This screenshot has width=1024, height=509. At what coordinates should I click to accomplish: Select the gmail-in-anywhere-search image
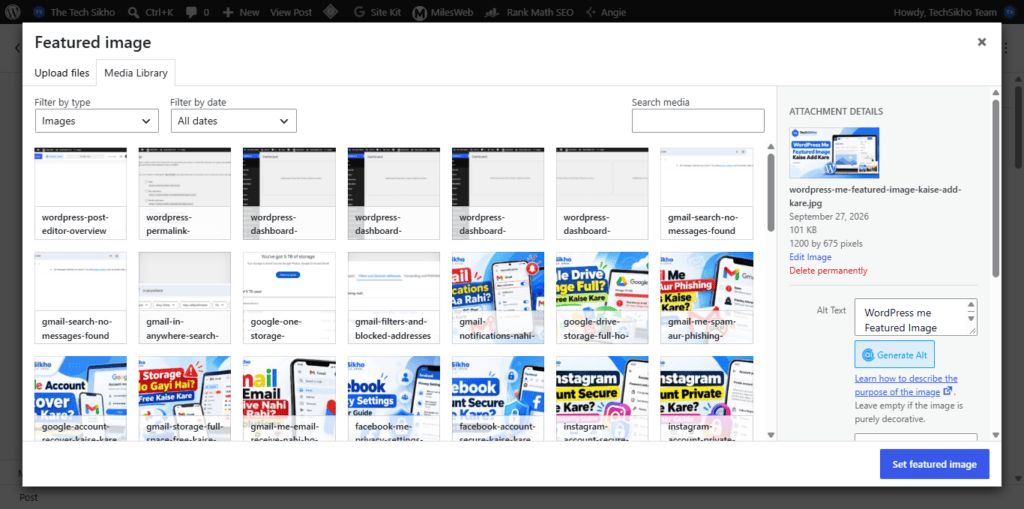point(185,298)
